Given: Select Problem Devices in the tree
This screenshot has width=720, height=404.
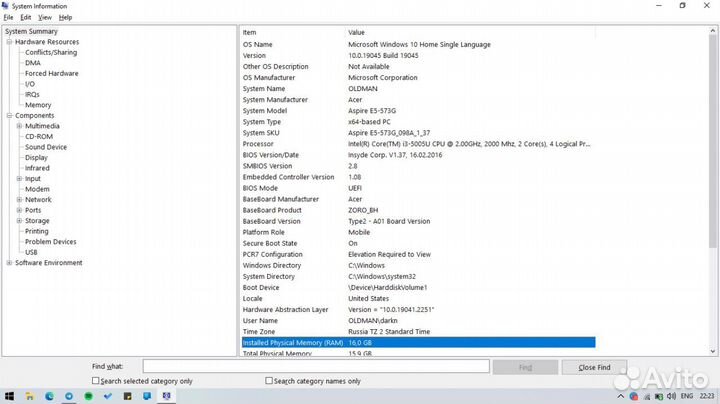Looking at the screenshot, I should point(51,242).
